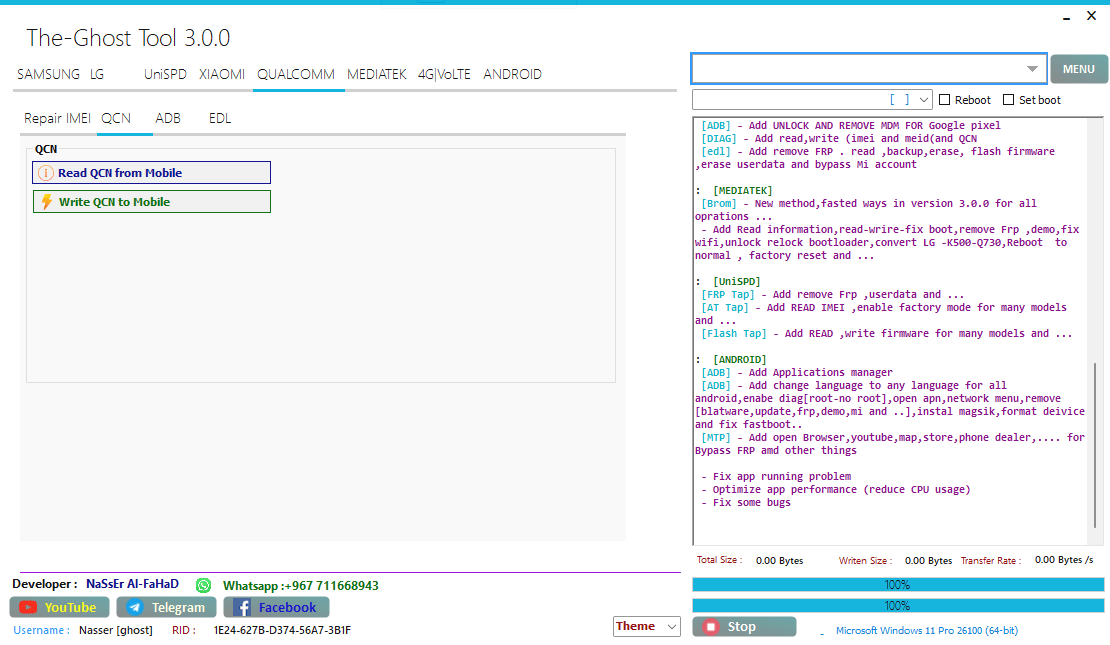Toggle the Set boot checkbox
Viewport: 1110px width, 645px height.
coord(1009,100)
